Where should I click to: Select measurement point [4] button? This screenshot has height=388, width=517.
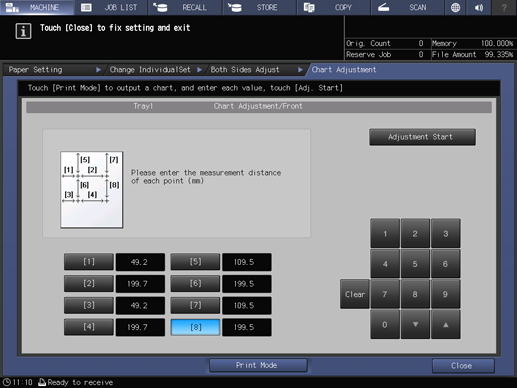pos(89,327)
